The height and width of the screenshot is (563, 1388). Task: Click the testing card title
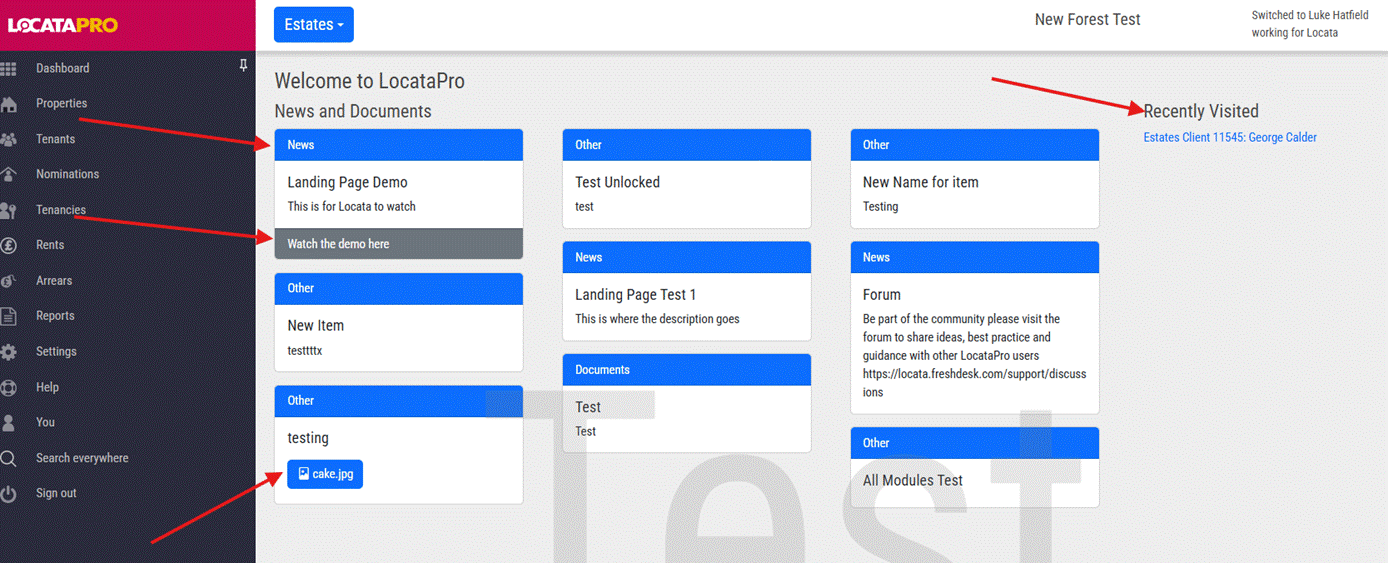click(308, 439)
